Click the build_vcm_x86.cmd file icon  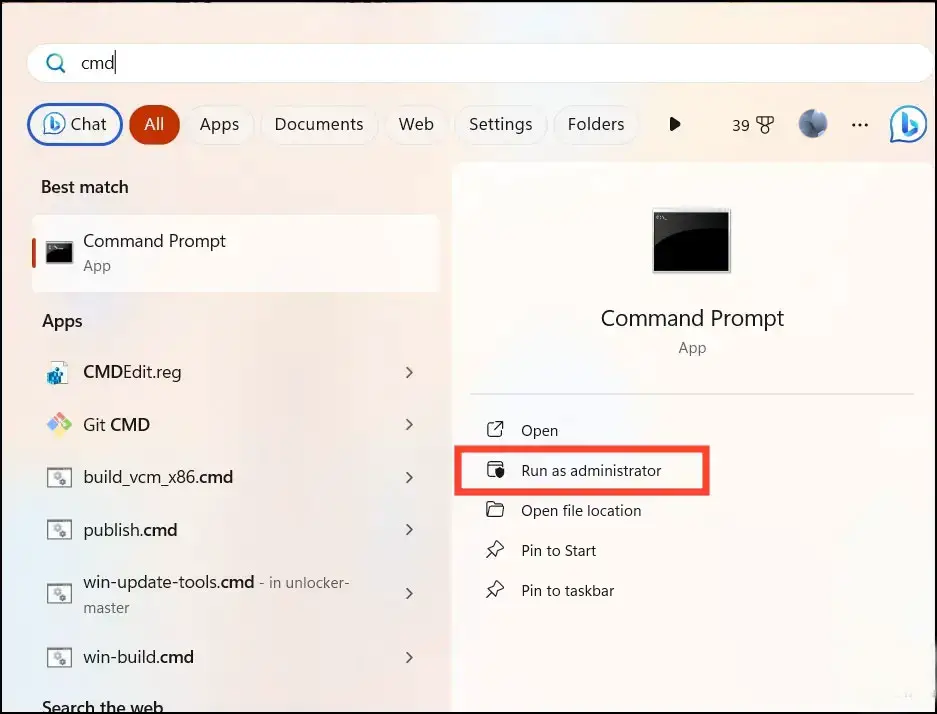click(59, 478)
